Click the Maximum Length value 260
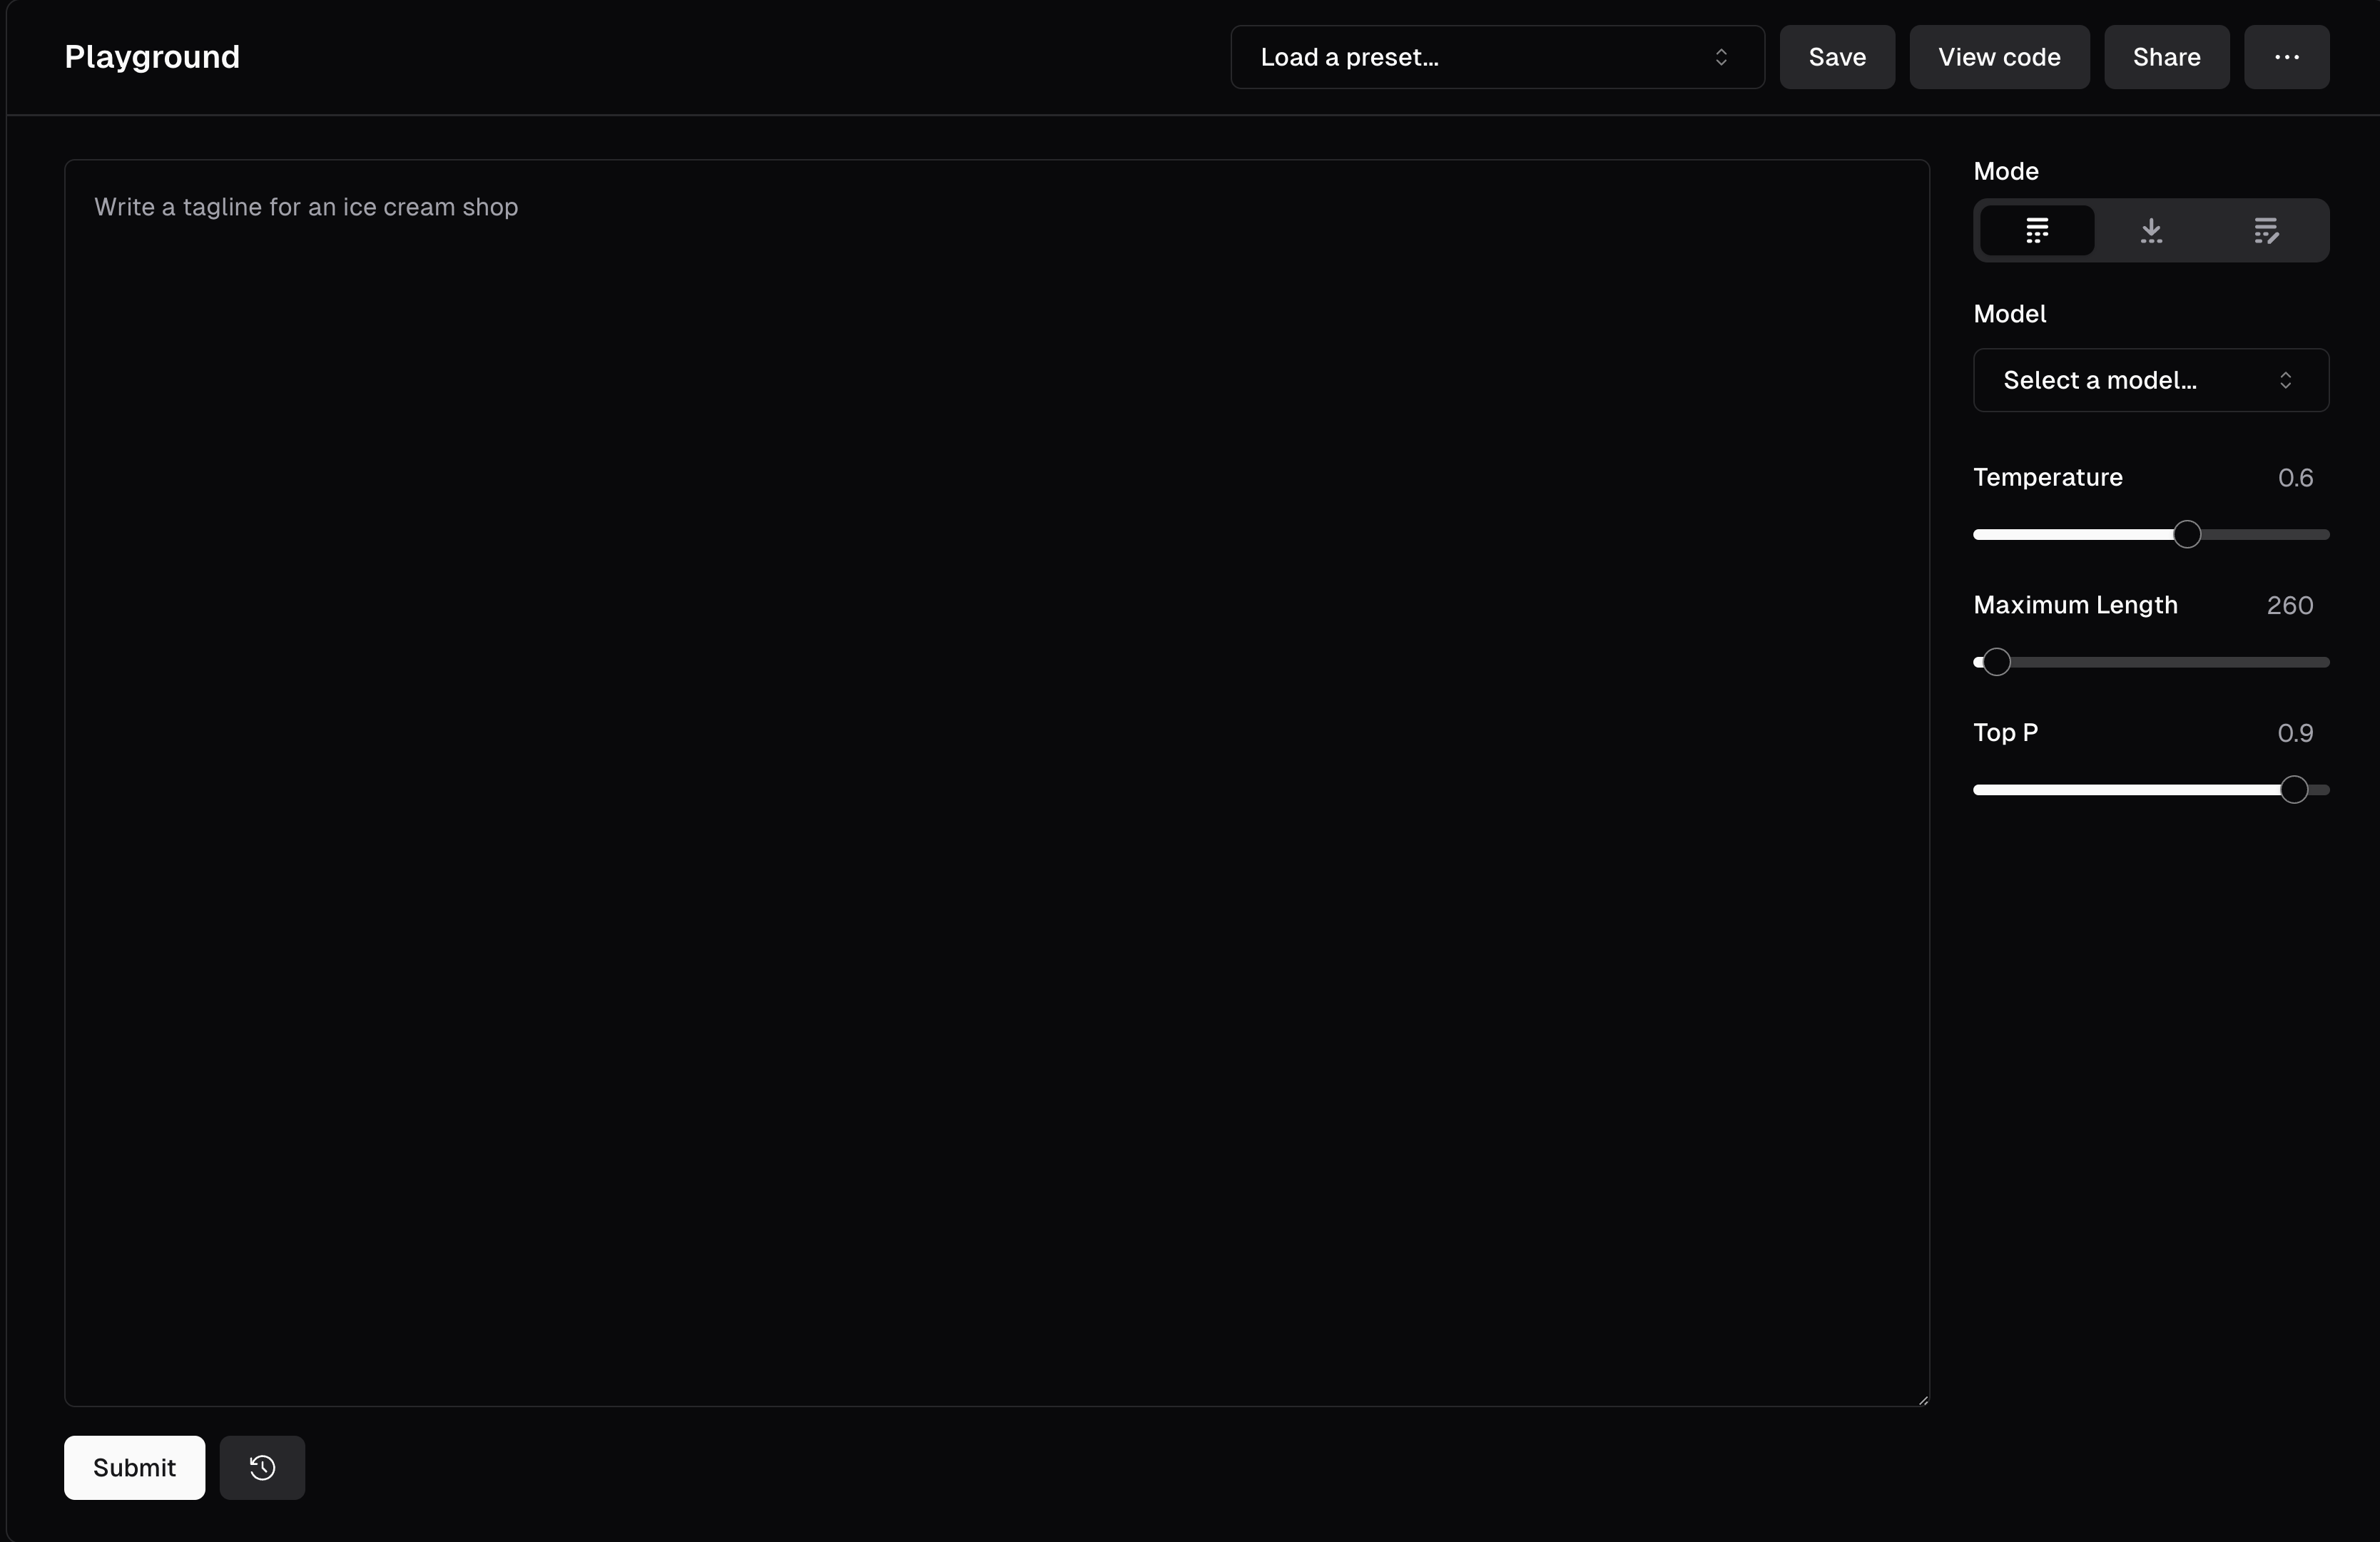Image resolution: width=2380 pixels, height=1542 pixels. pyautogui.click(x=2289, y=606)
